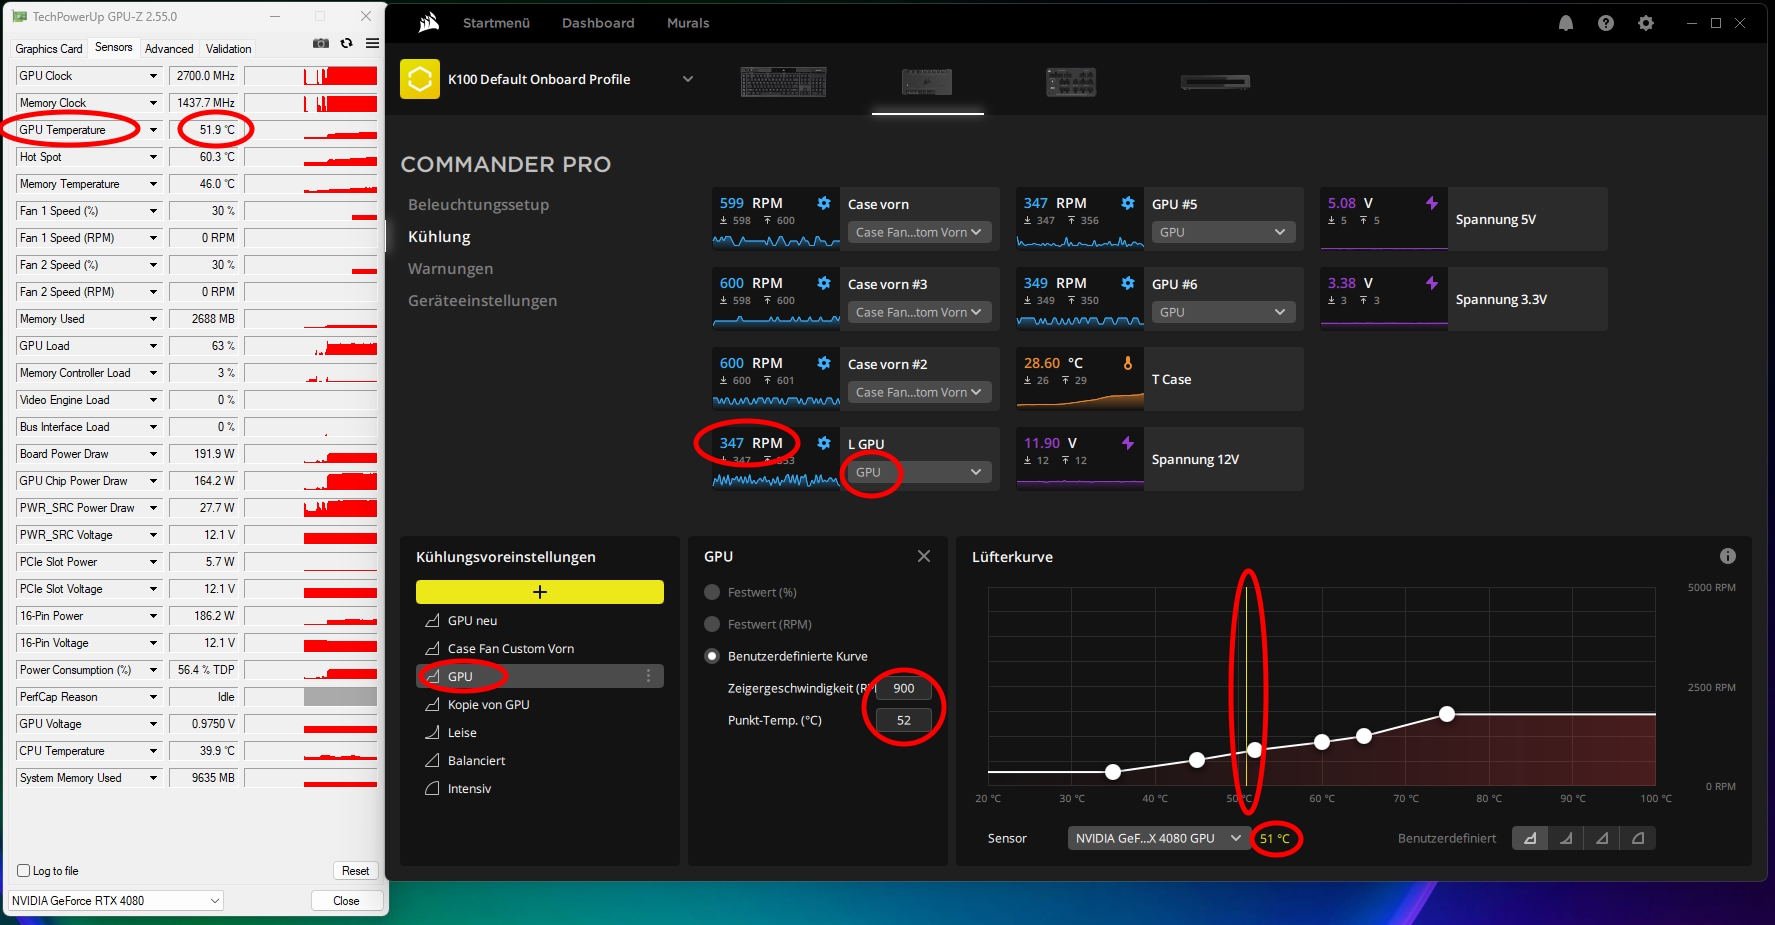Take a GPU-Z screenshot with the camera icon

(320, 43)
